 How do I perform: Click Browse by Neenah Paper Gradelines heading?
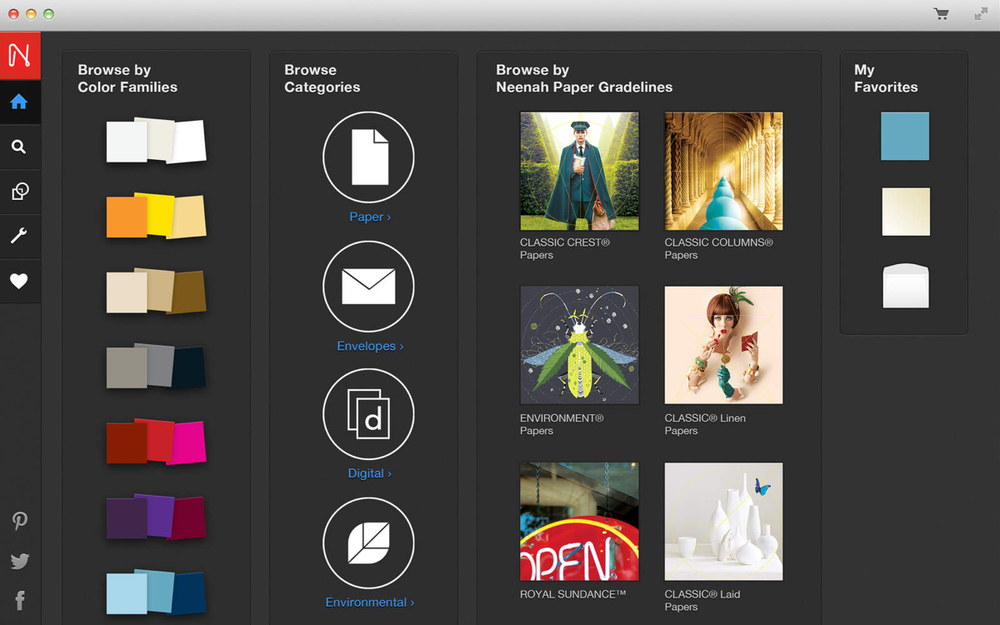point(584,78)
